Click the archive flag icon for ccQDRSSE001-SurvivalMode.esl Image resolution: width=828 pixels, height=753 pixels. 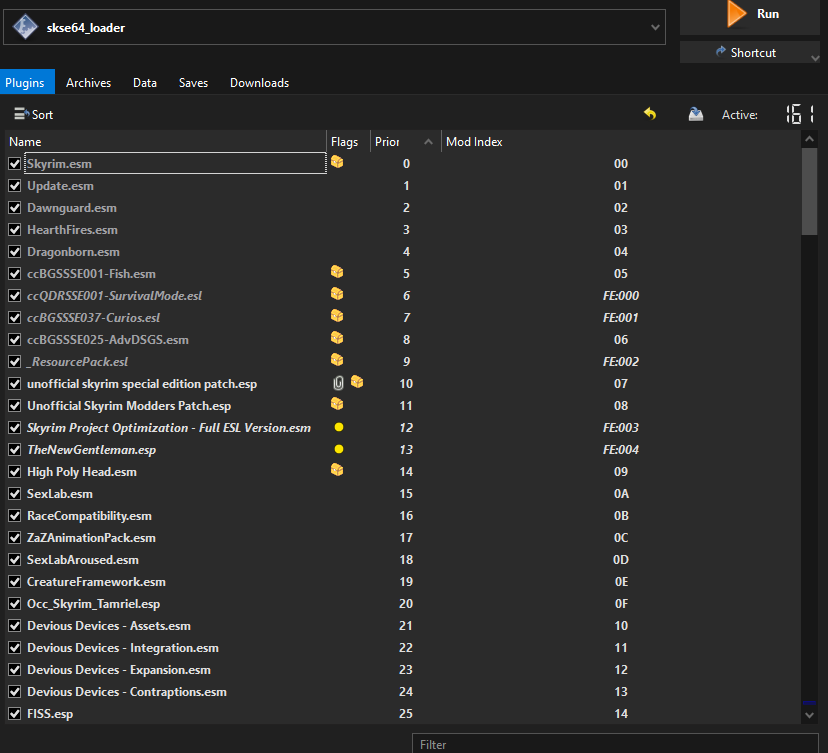tap(337, 294)
